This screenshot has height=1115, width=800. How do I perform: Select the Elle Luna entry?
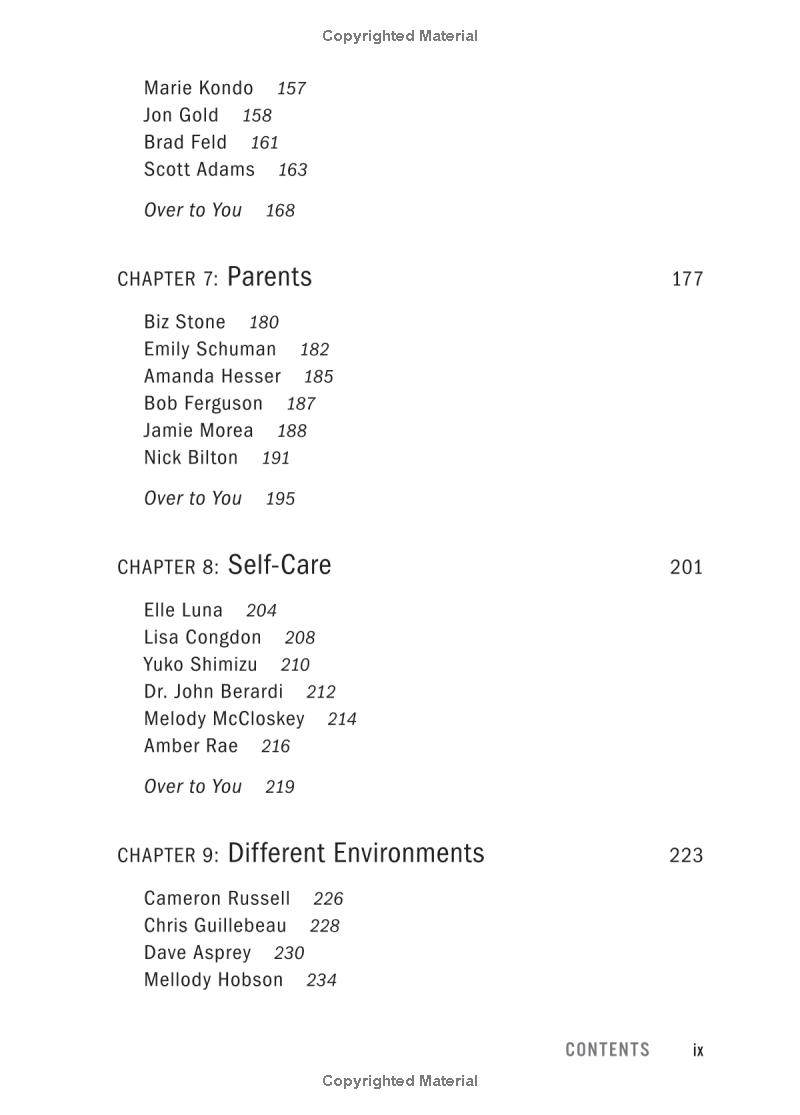point(183,610)
